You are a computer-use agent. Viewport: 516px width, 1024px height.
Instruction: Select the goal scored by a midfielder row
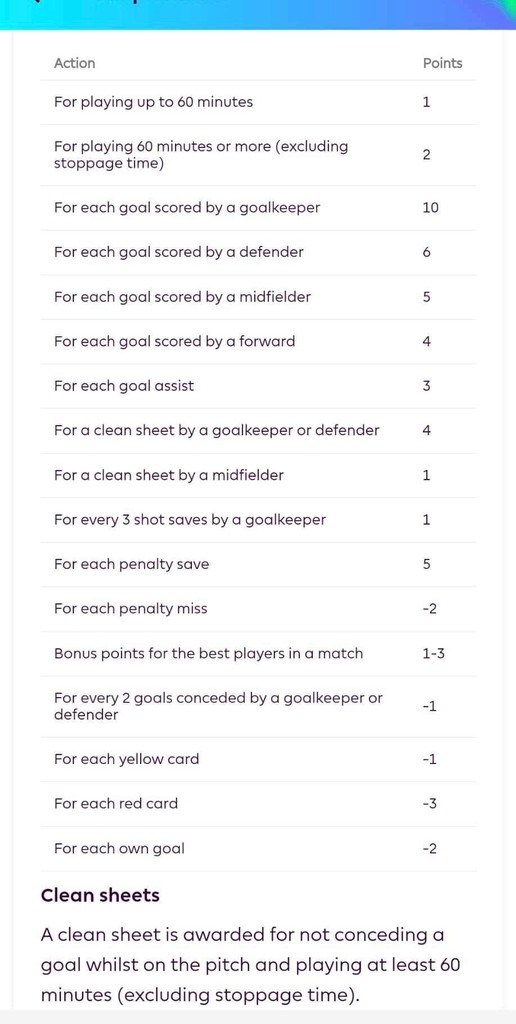click(258, 297)
